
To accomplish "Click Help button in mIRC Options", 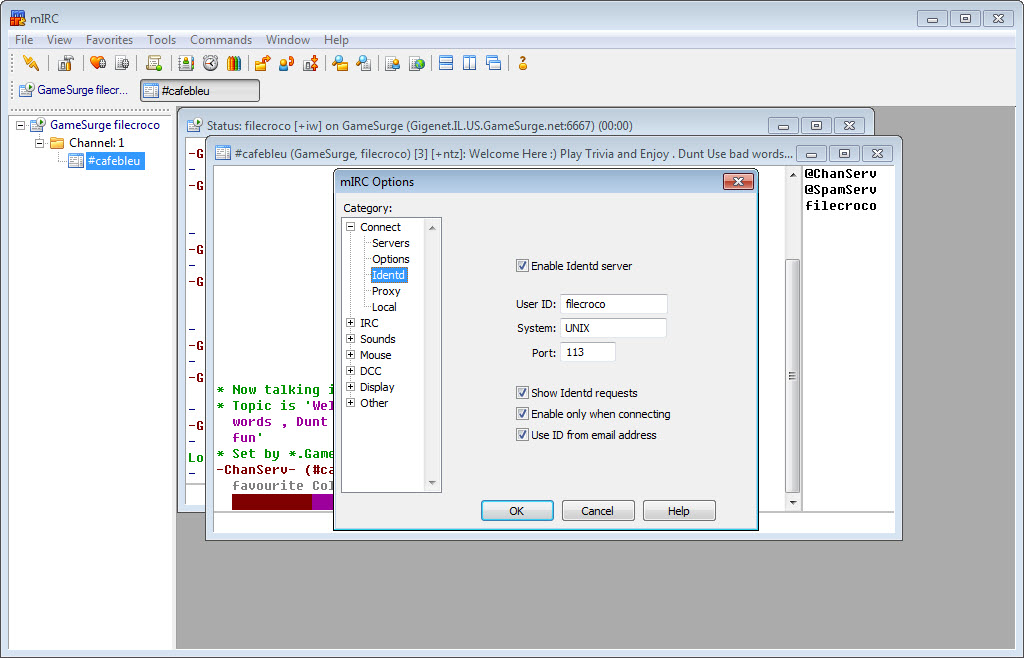I will (x=679, y=510).
